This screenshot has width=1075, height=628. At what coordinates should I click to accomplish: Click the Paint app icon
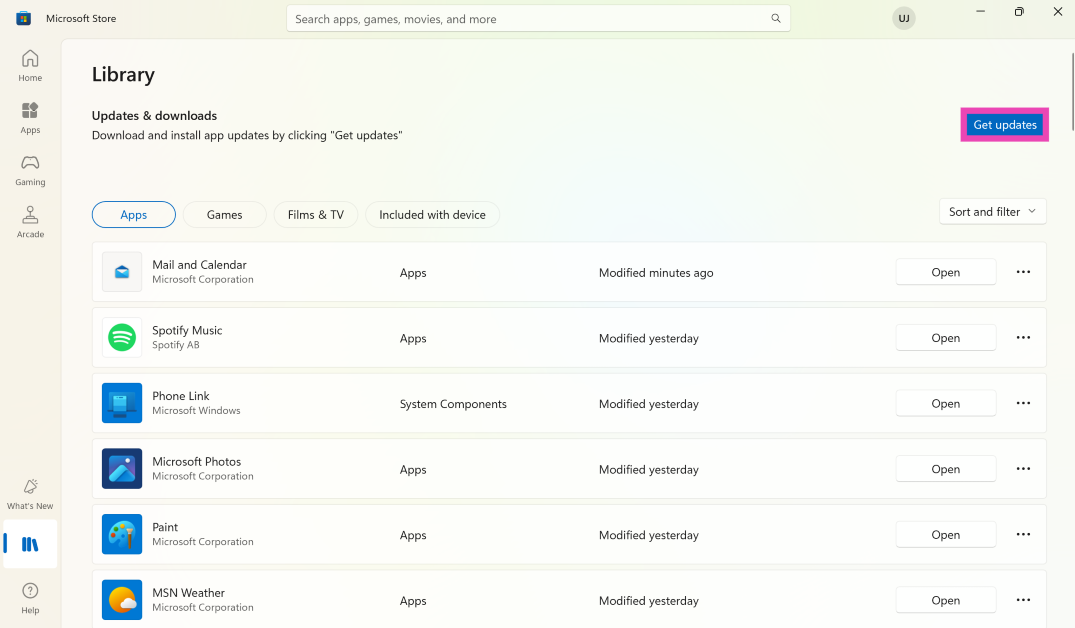click(x=122, y=535)
